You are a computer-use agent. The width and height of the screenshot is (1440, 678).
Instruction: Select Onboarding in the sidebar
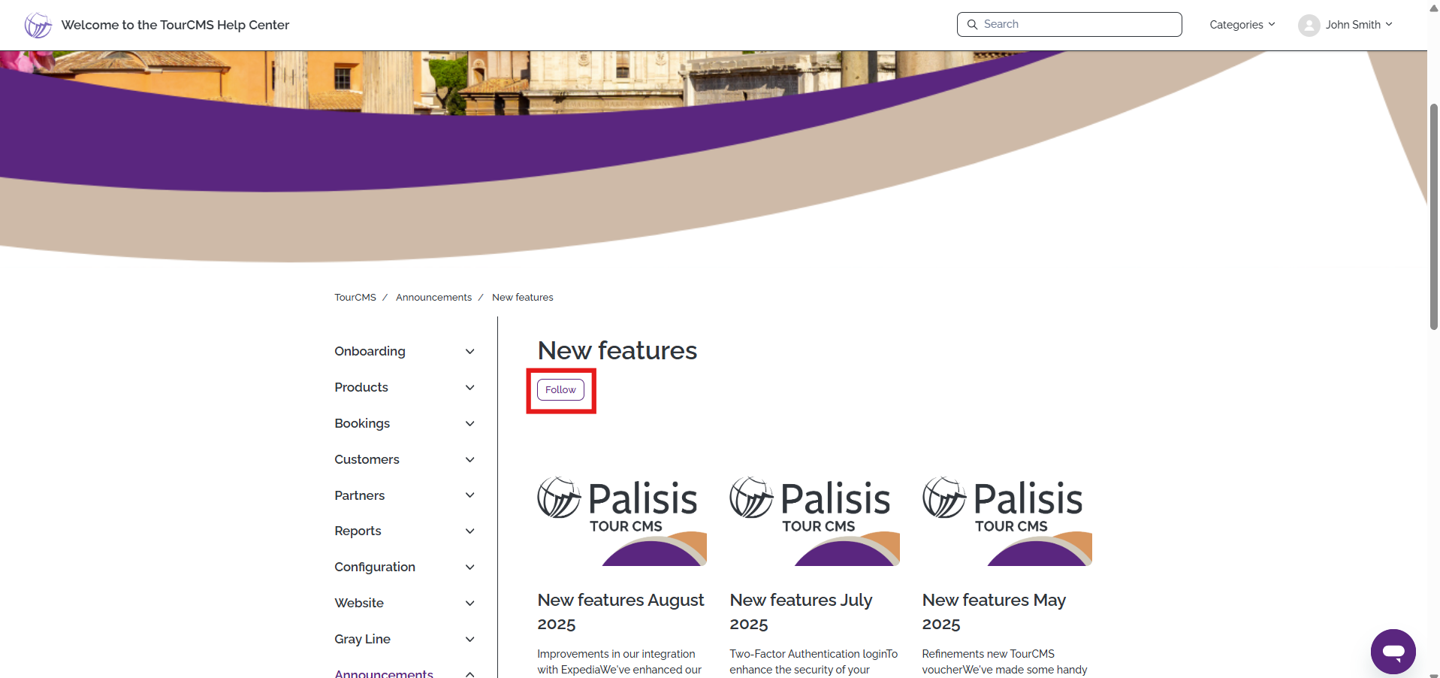pos(370,351)
